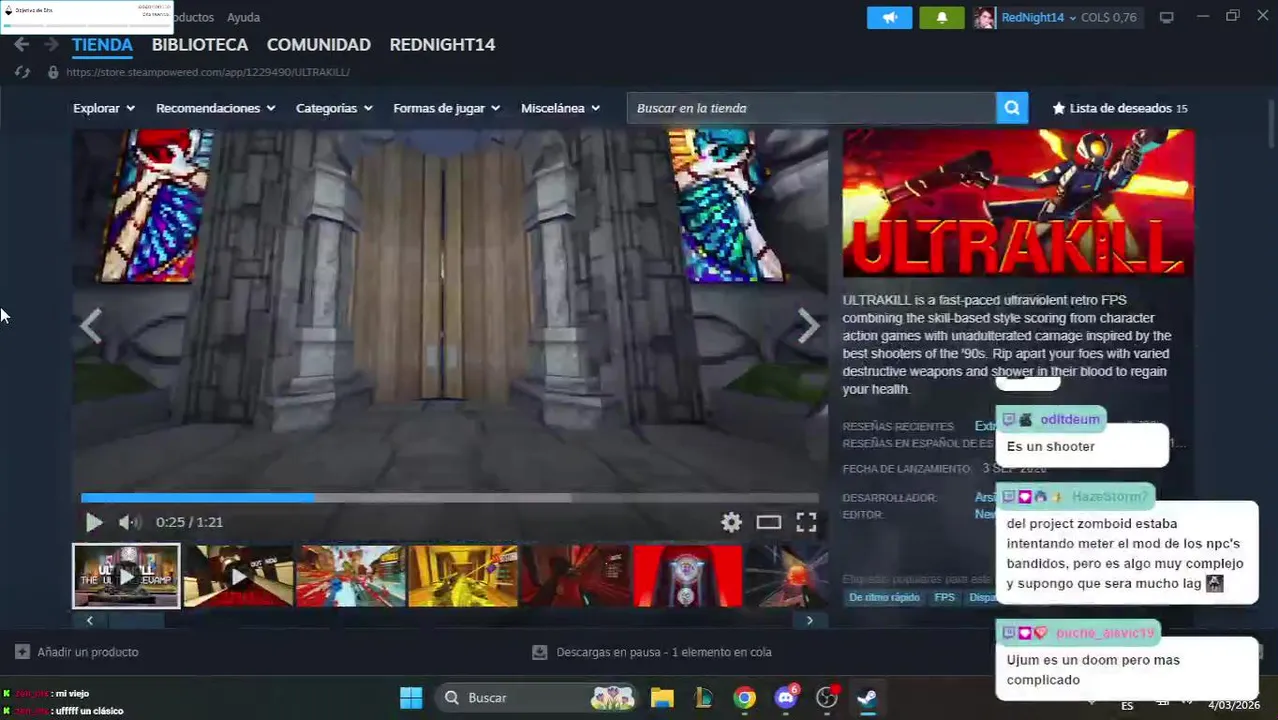This screenshot has height=720, width=1278.
Task: Click the De ritmo rápido tag
Action: click(x=884, y=597)
